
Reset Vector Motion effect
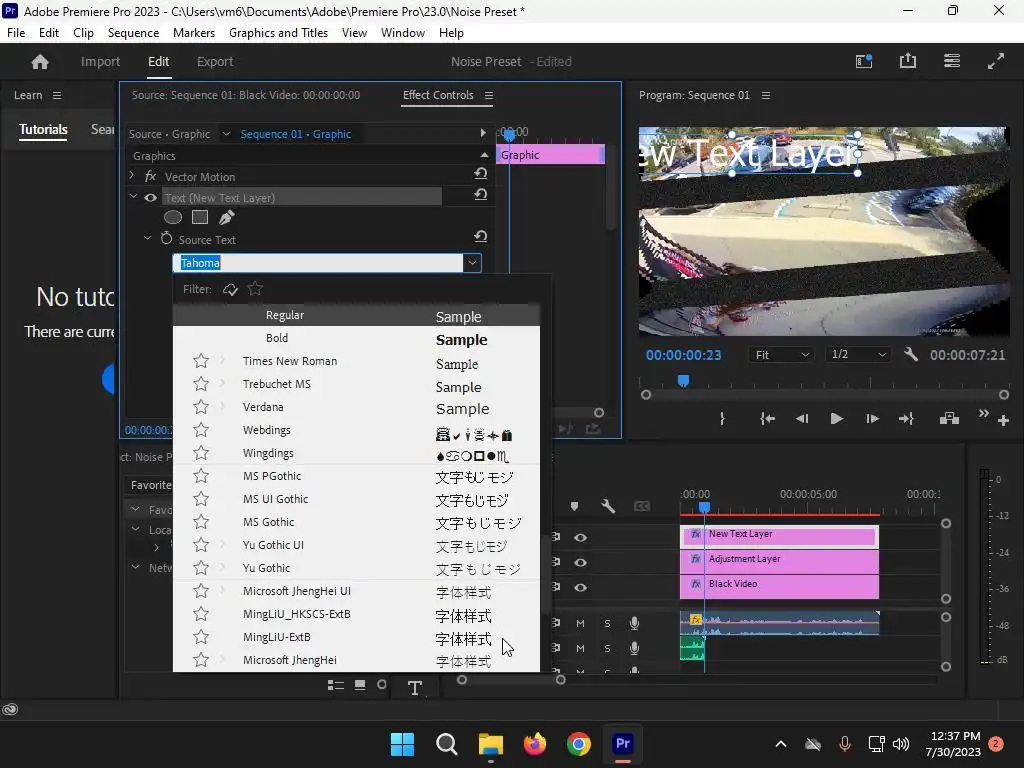click(x=481, y=174)
